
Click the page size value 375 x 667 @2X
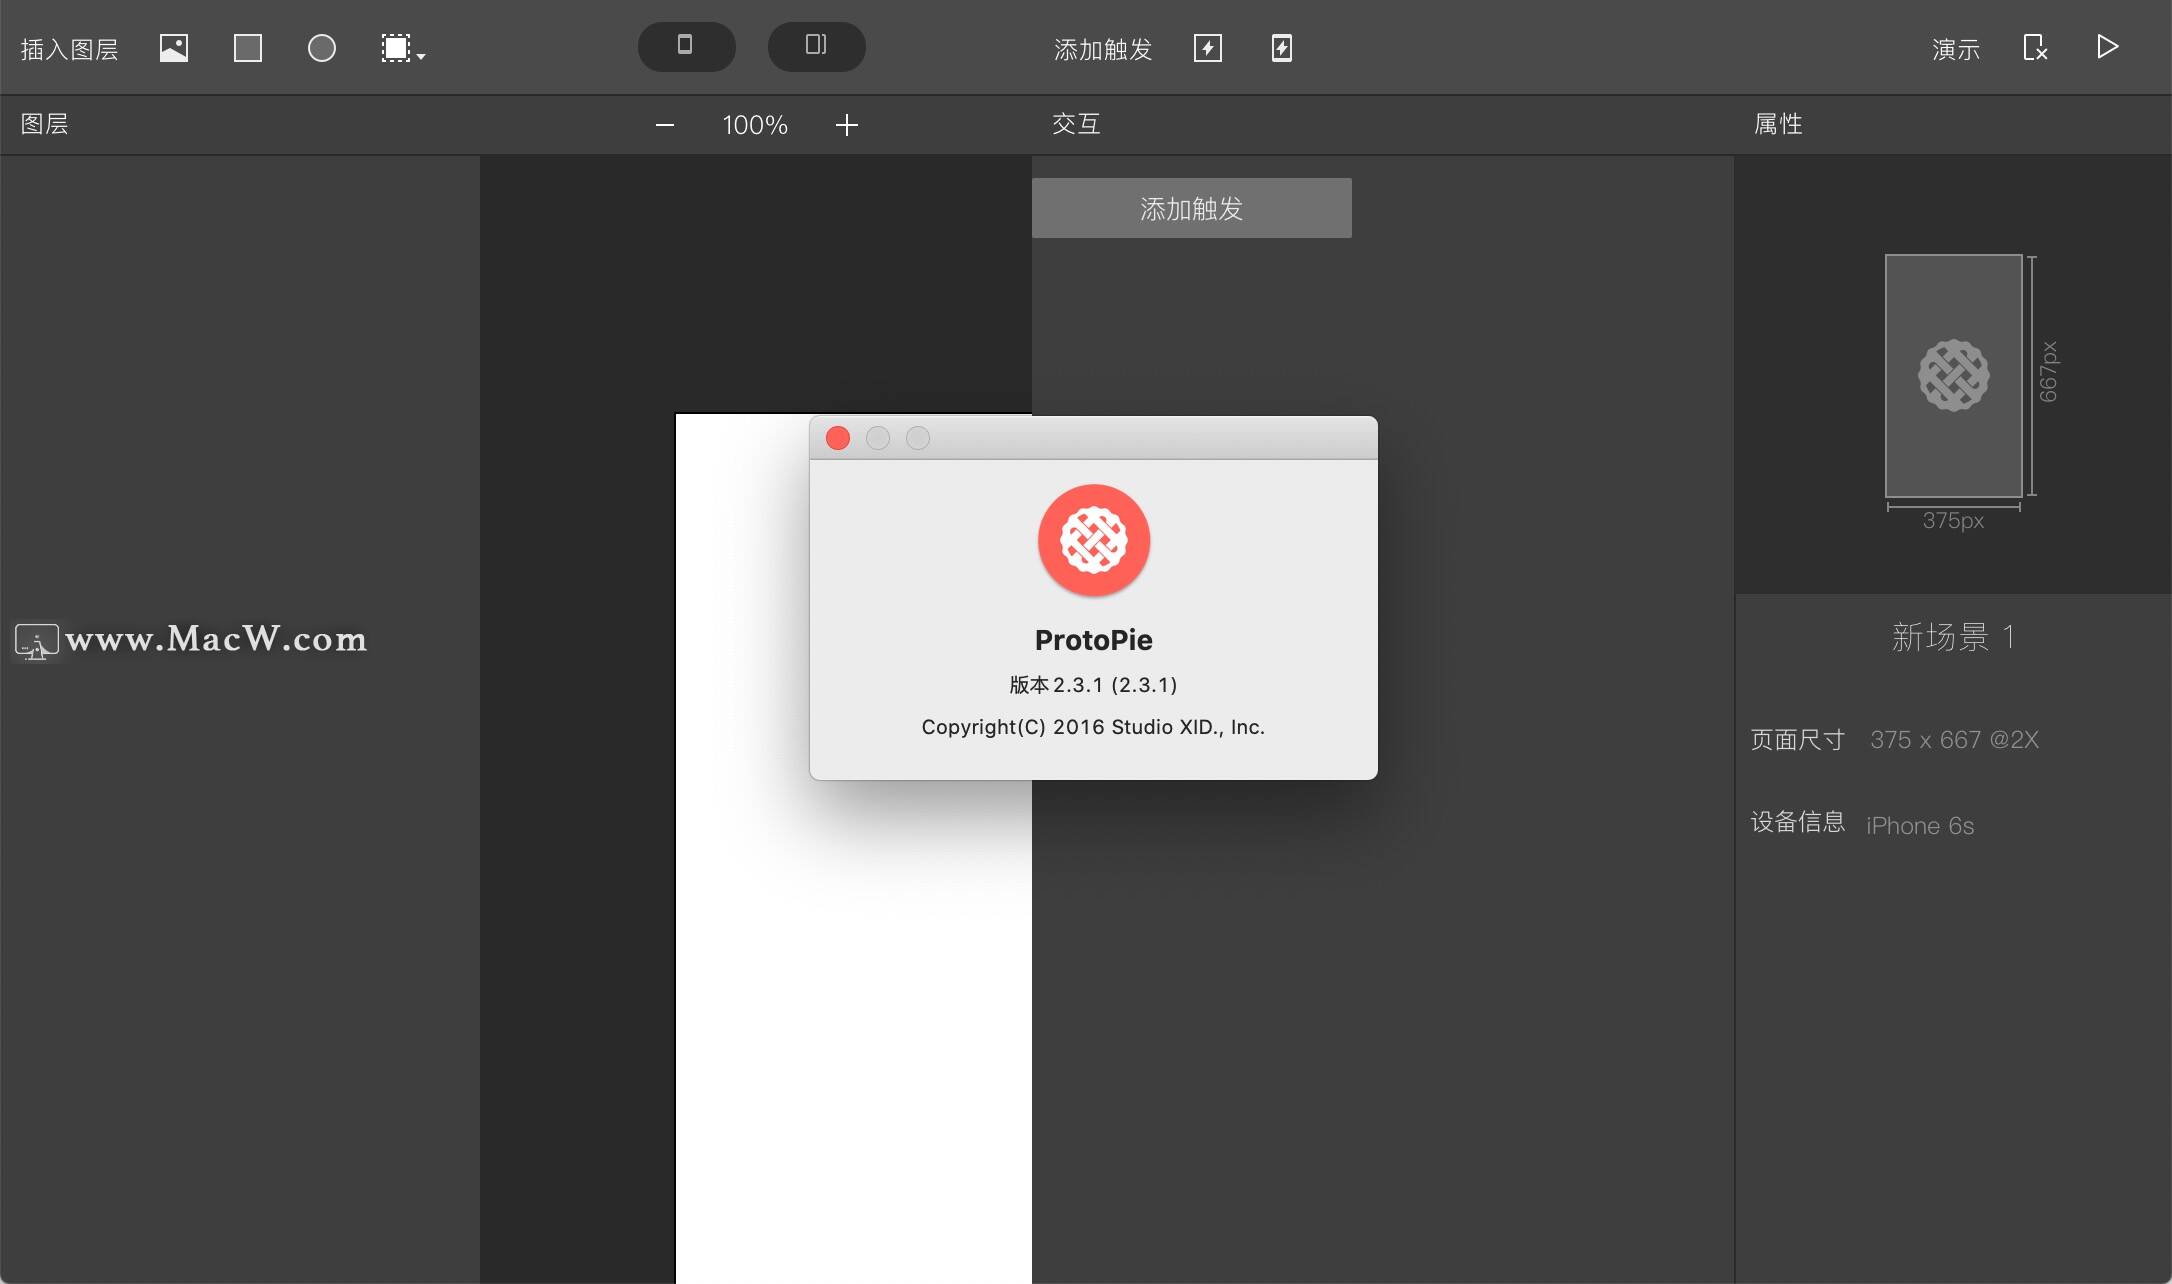1954,739
